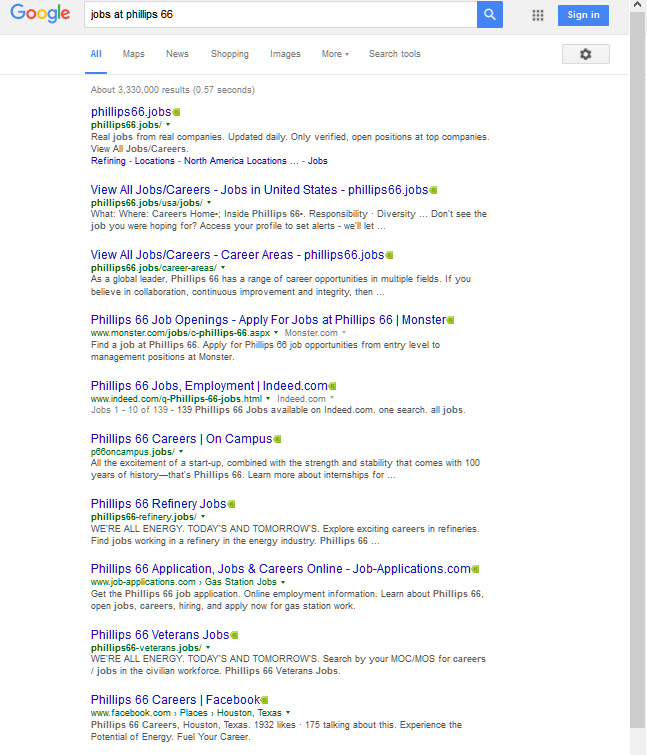Screen dimensions: 647x755
Task: Click green badge icon next to phillips66.jobs title
Action: click(x=177, y=112)
